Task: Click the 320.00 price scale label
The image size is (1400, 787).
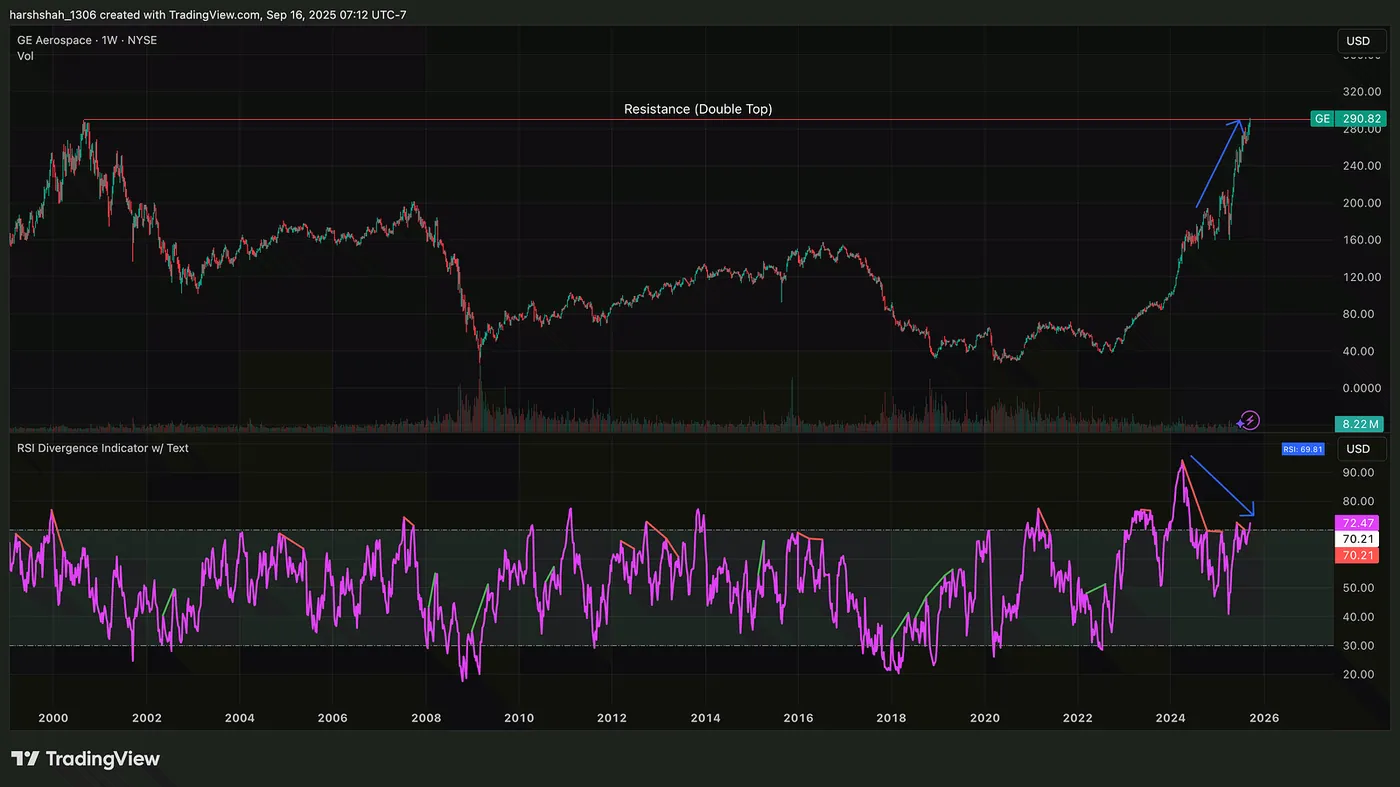Action: [1361, 91]
